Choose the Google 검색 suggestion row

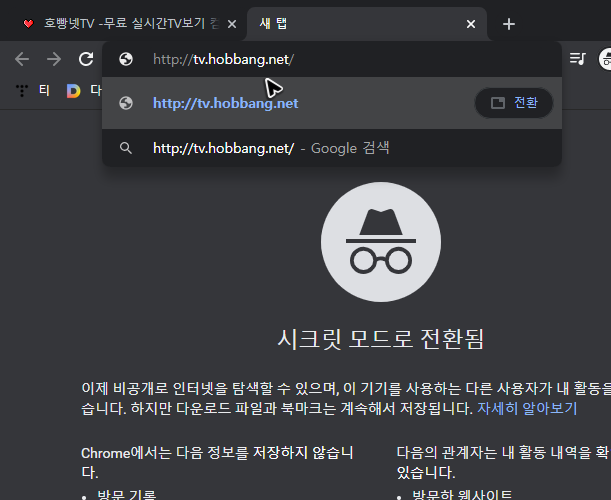(x=332, y=148)
